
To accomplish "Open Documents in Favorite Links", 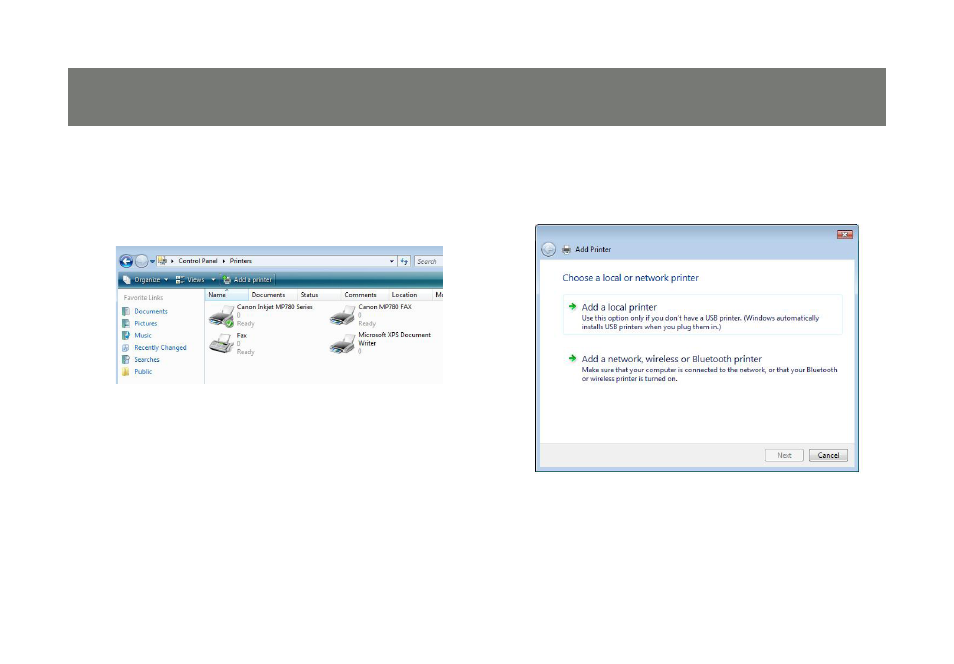I will [150, 311].
